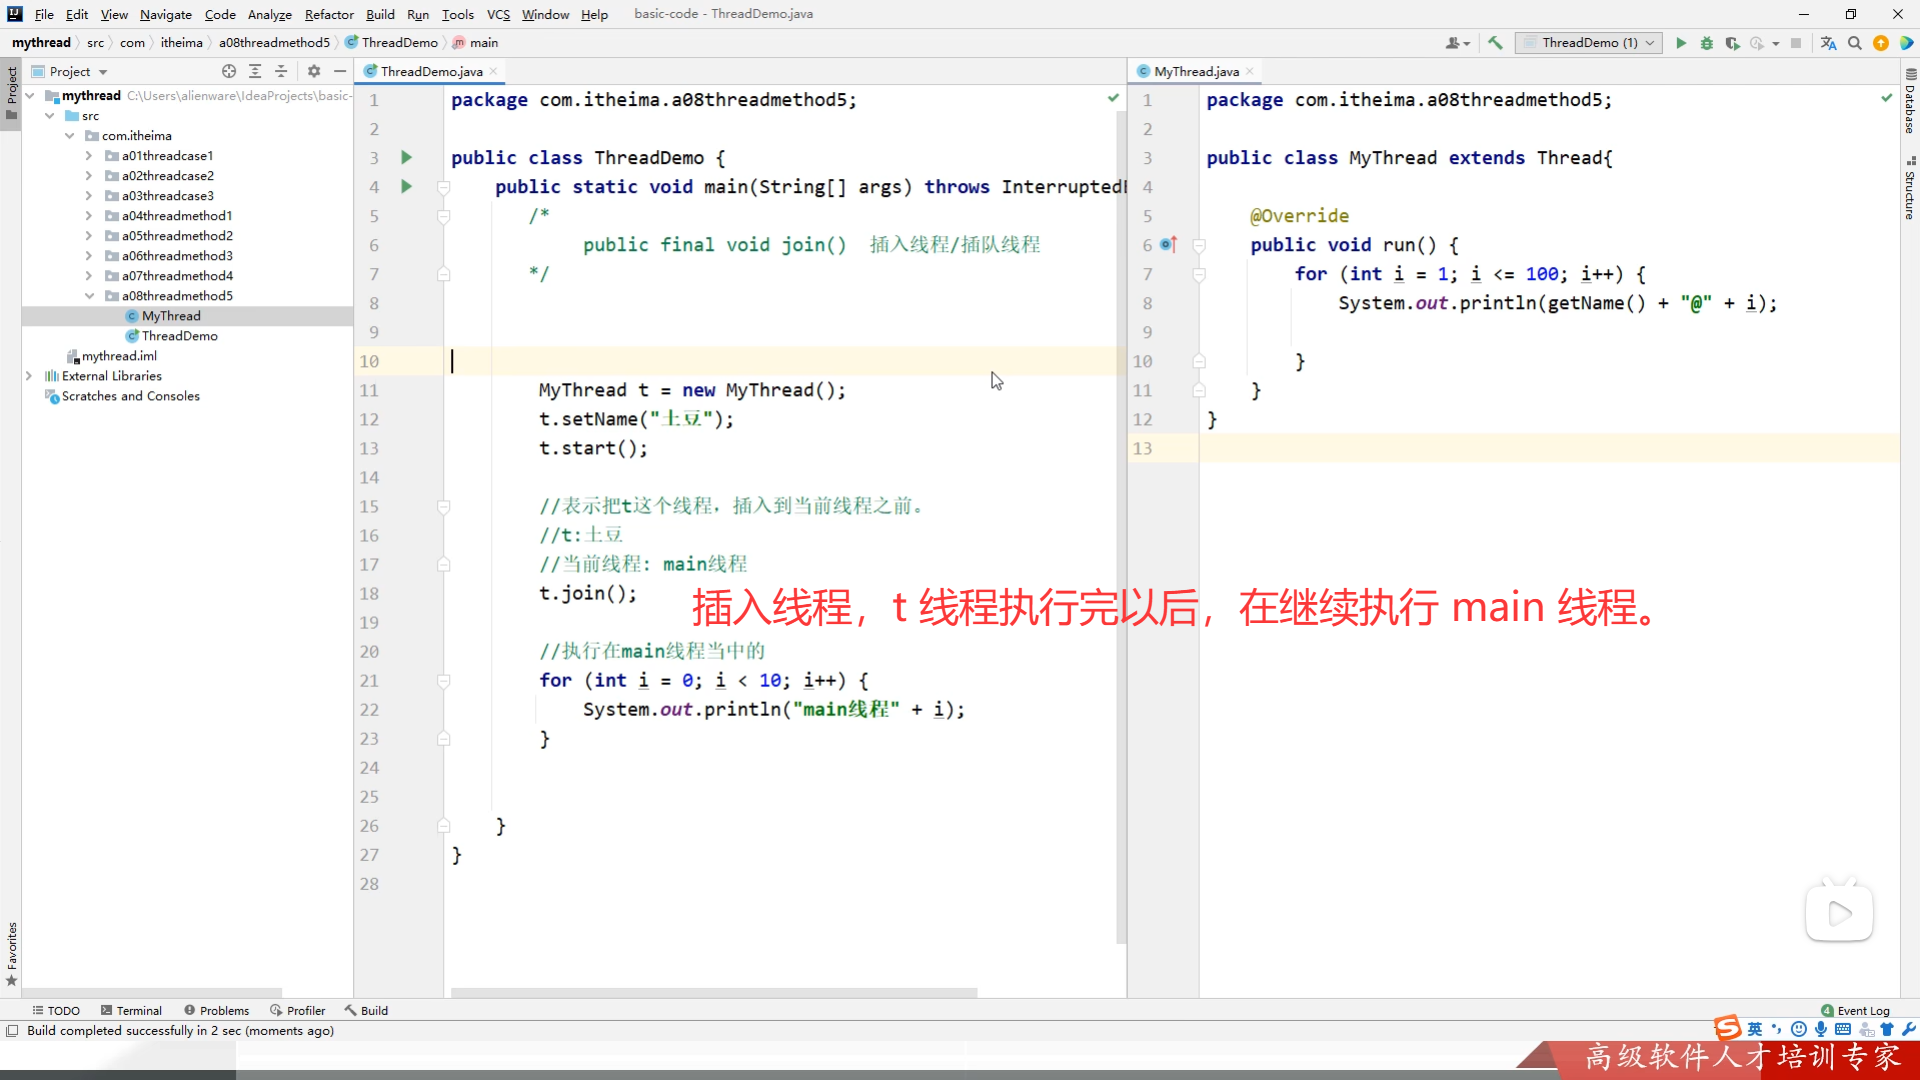The width and height of the screenshot is (1920, 1080).
Task: Run ThreadDemo with green play button
Action: 1681,43
